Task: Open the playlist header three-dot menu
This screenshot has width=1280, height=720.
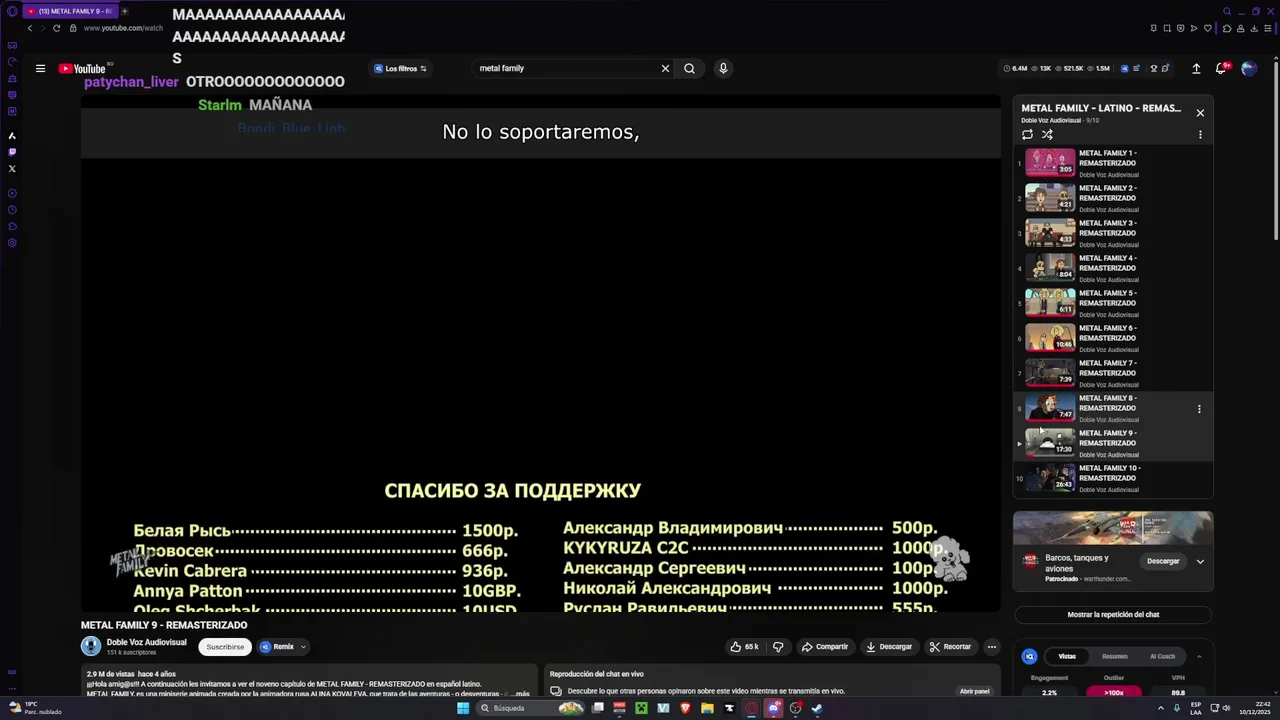Action: coord(1200,134)
